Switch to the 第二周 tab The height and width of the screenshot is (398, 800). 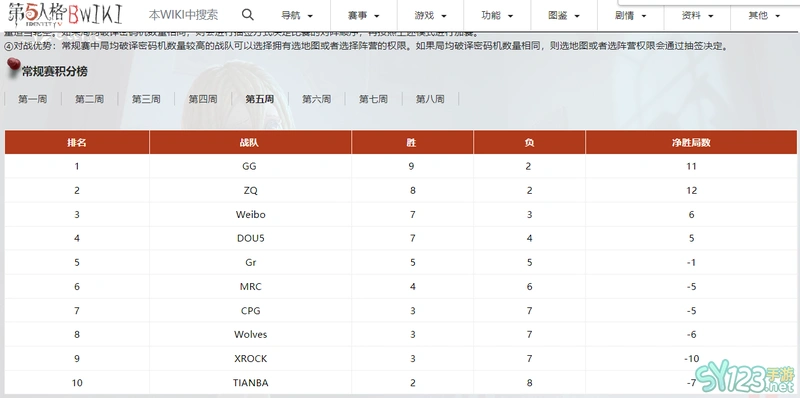click(89, 99)
